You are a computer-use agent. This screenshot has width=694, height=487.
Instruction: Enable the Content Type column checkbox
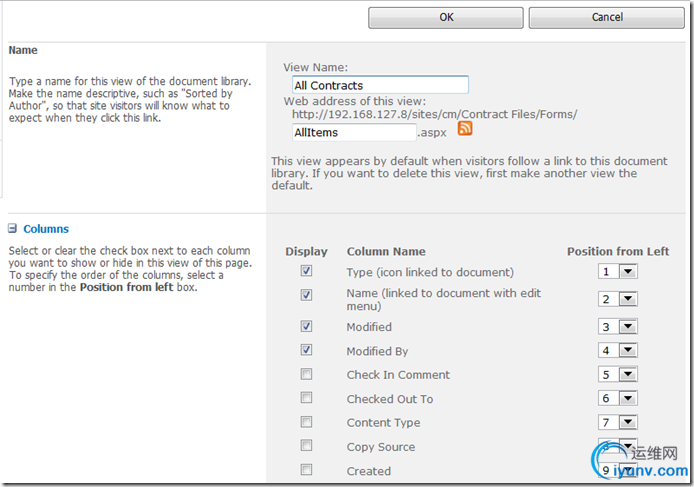[x=306, y=421]
